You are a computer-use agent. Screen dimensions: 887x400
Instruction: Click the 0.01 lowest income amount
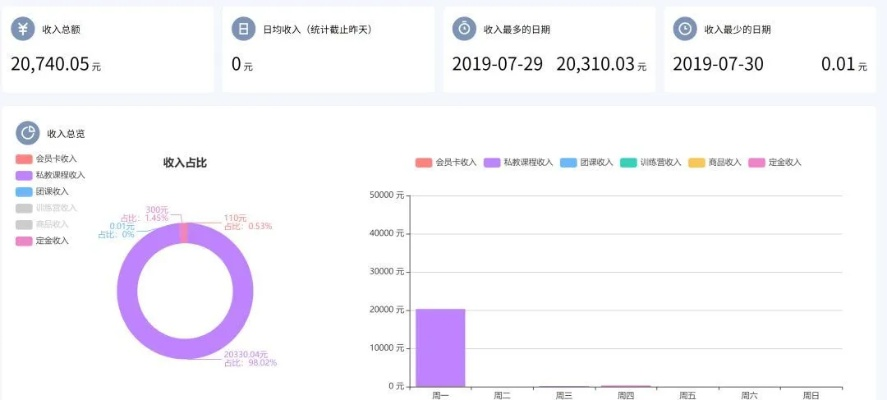coord(838,64)
